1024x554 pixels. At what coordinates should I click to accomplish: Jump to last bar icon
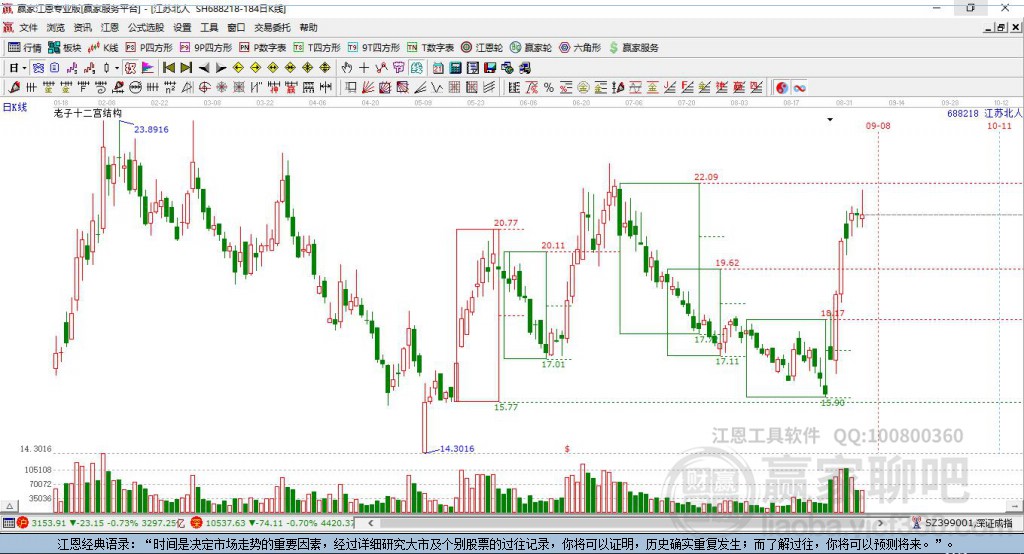pos(186,68)
